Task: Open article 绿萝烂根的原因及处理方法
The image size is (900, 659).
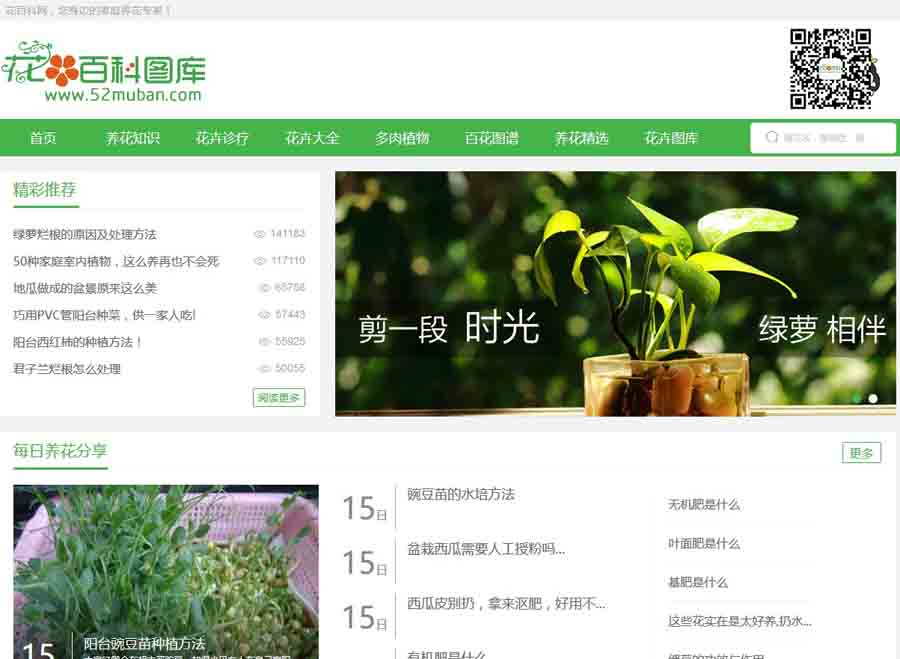Action: [x=85, y=234]
